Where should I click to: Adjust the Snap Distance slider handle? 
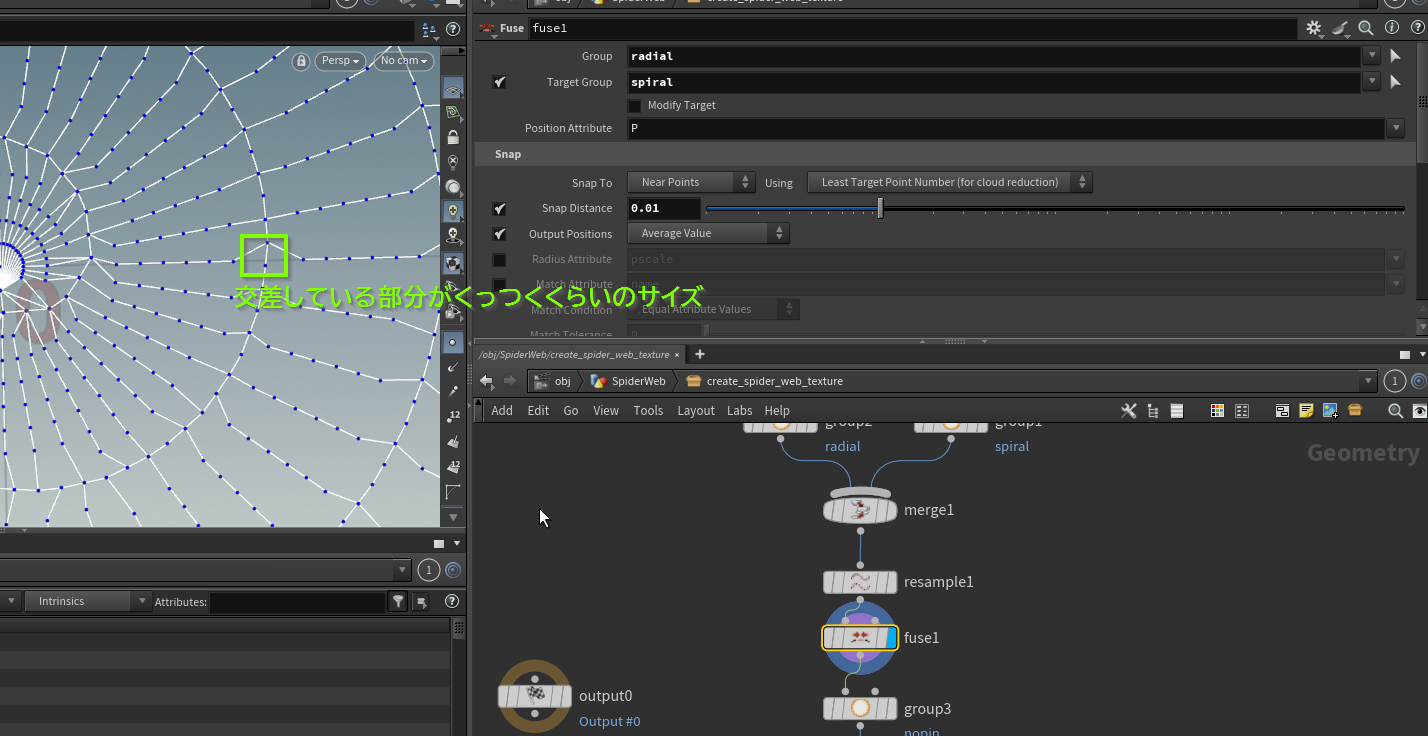[880, 208]
